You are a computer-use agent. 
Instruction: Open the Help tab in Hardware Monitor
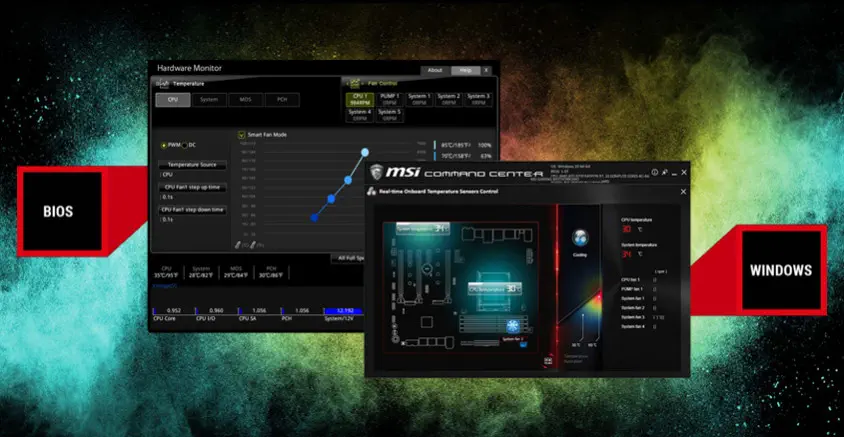tap(466, 71)
